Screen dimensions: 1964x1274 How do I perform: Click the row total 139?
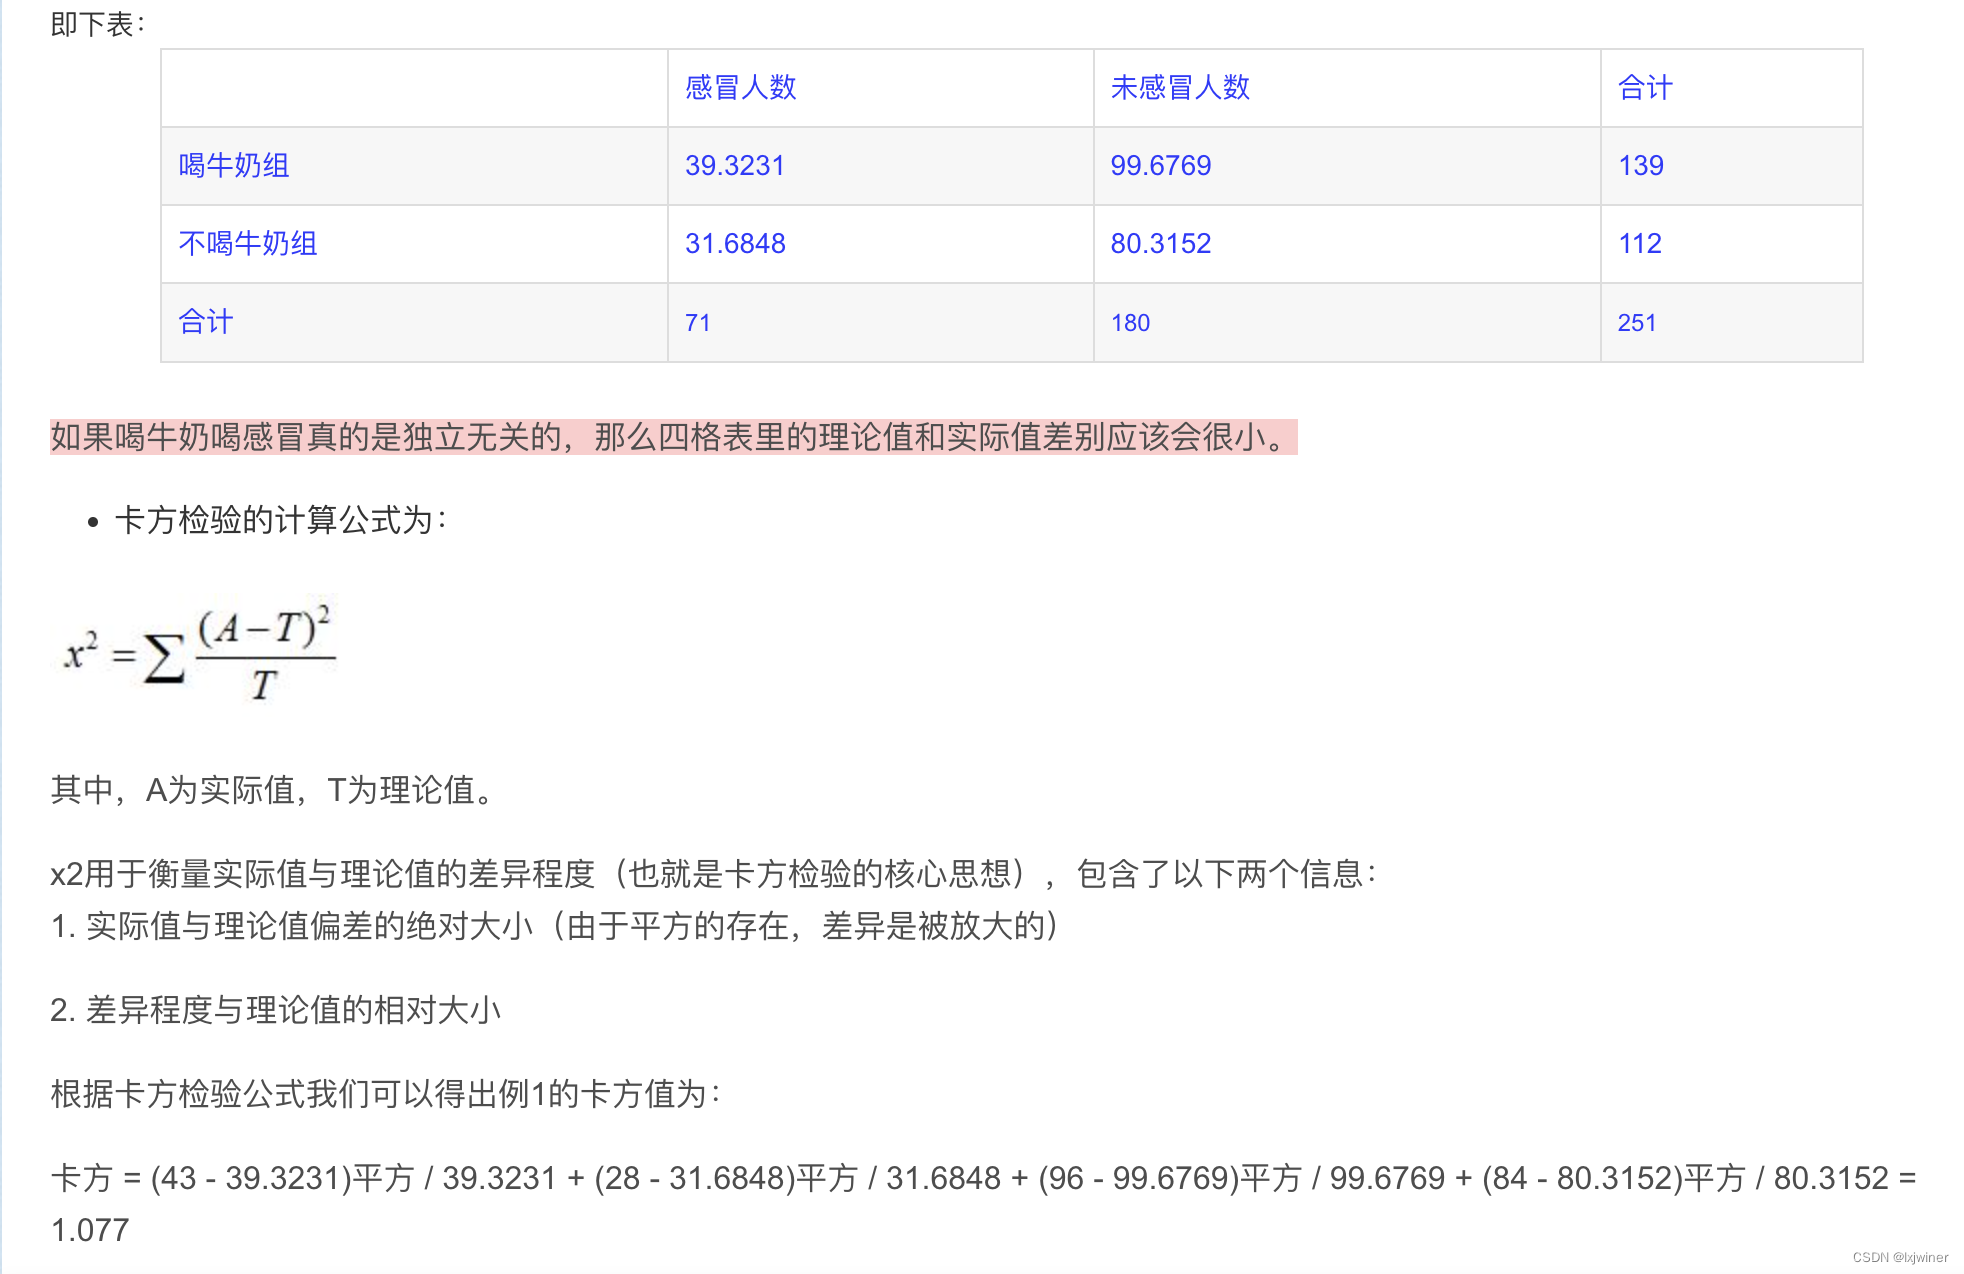pyautogui.click(x=1641, y=166)
